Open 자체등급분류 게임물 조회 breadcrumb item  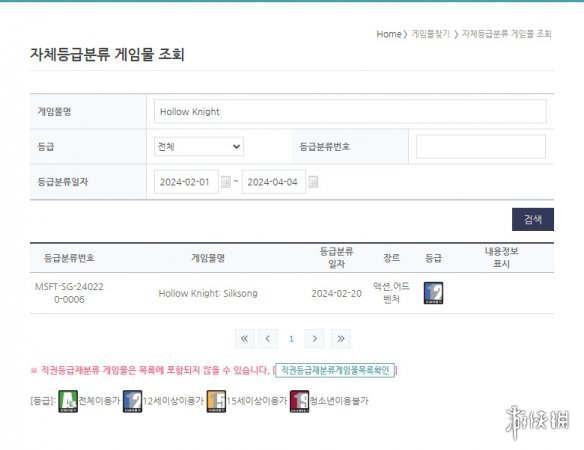[x=507, y=34]
